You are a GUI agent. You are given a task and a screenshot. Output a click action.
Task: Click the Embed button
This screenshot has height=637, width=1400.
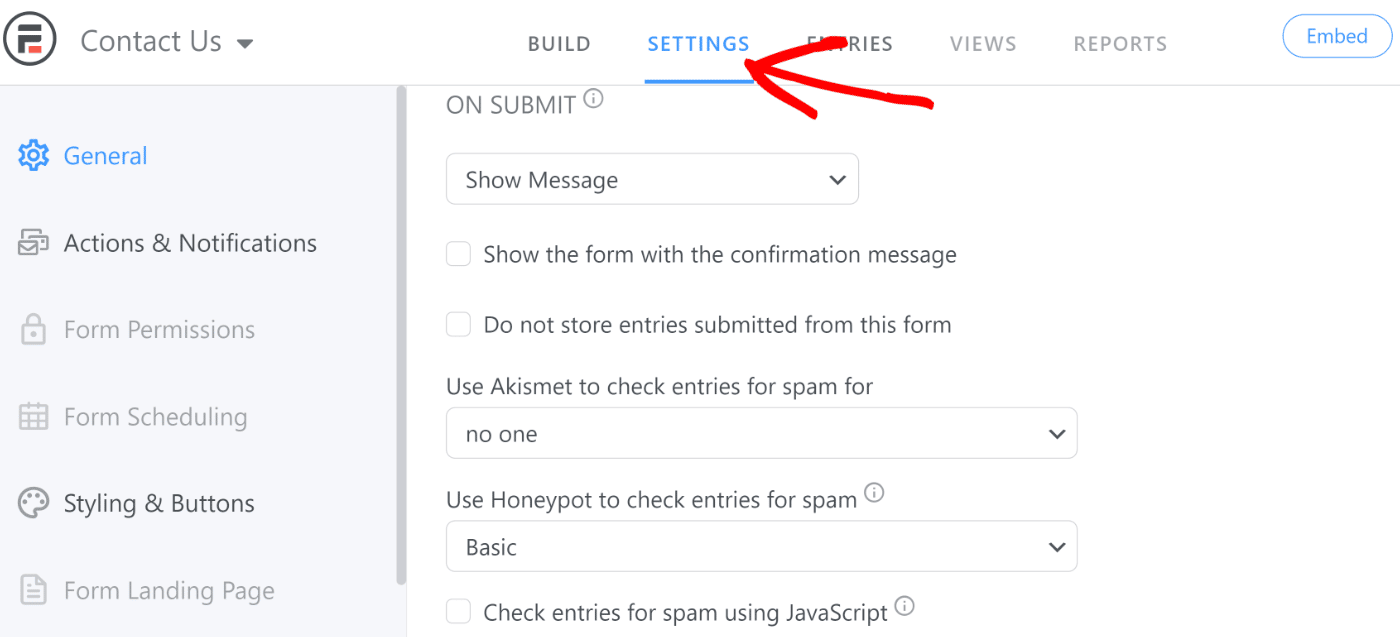[x=1337, y=36]
